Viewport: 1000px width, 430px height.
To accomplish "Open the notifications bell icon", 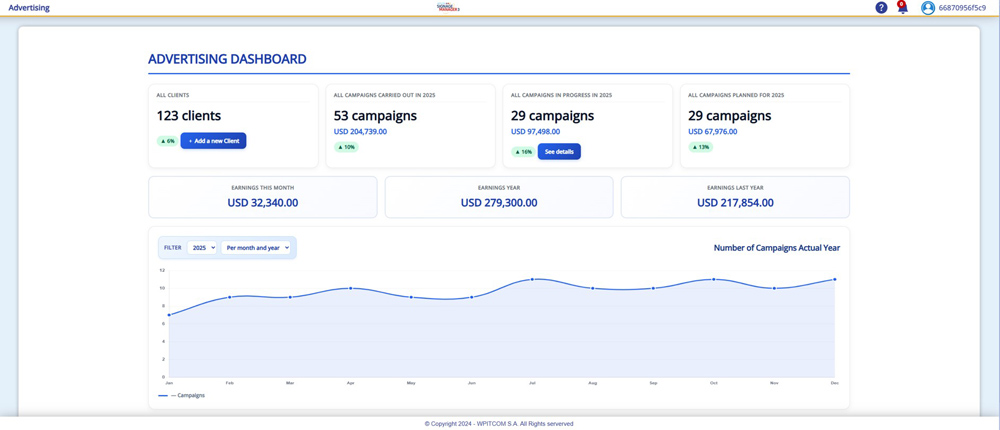I will 902,8.
